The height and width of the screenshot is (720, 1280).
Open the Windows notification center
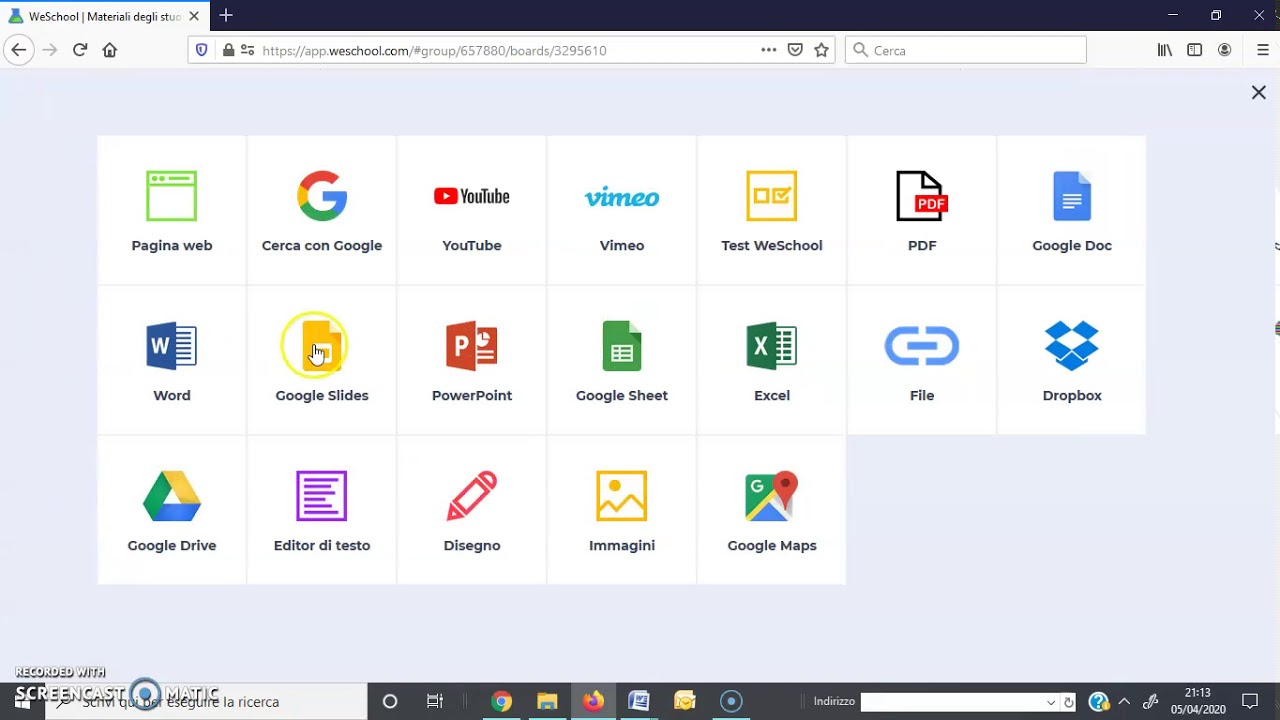[1249, 701]
